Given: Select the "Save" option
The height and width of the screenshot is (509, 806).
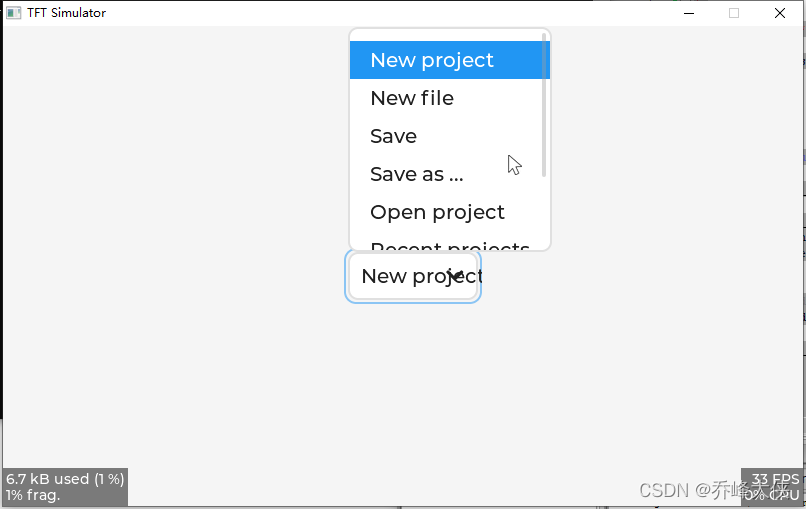Looking at the screenshot, I should click(x=394, y=136).
